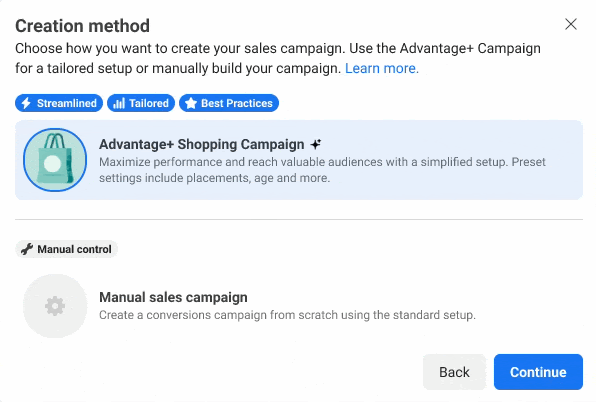Click the gray gear icon
This screenshot has height=402, width=596.
pyautogui.click(x=55, y=306)
